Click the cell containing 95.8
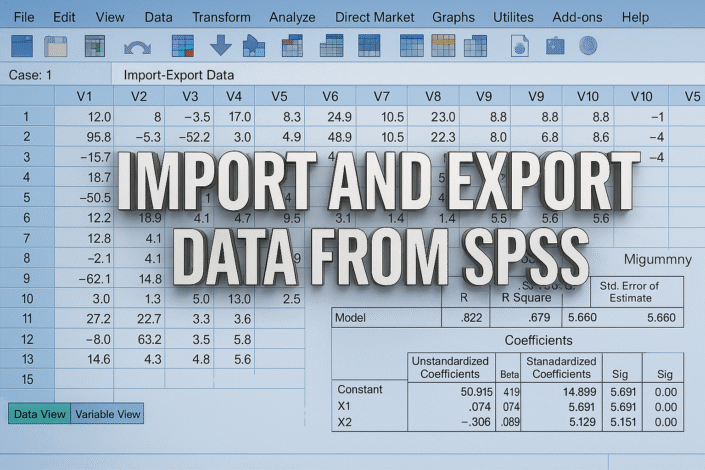The width and height of the screenshot is (705, 470). click(84, 137)
